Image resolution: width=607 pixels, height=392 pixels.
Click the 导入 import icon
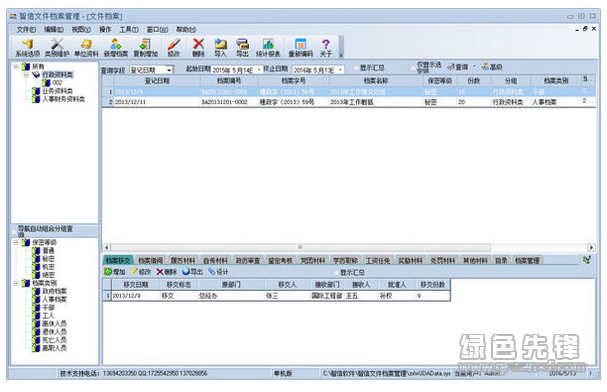click(x=220, y=48)
